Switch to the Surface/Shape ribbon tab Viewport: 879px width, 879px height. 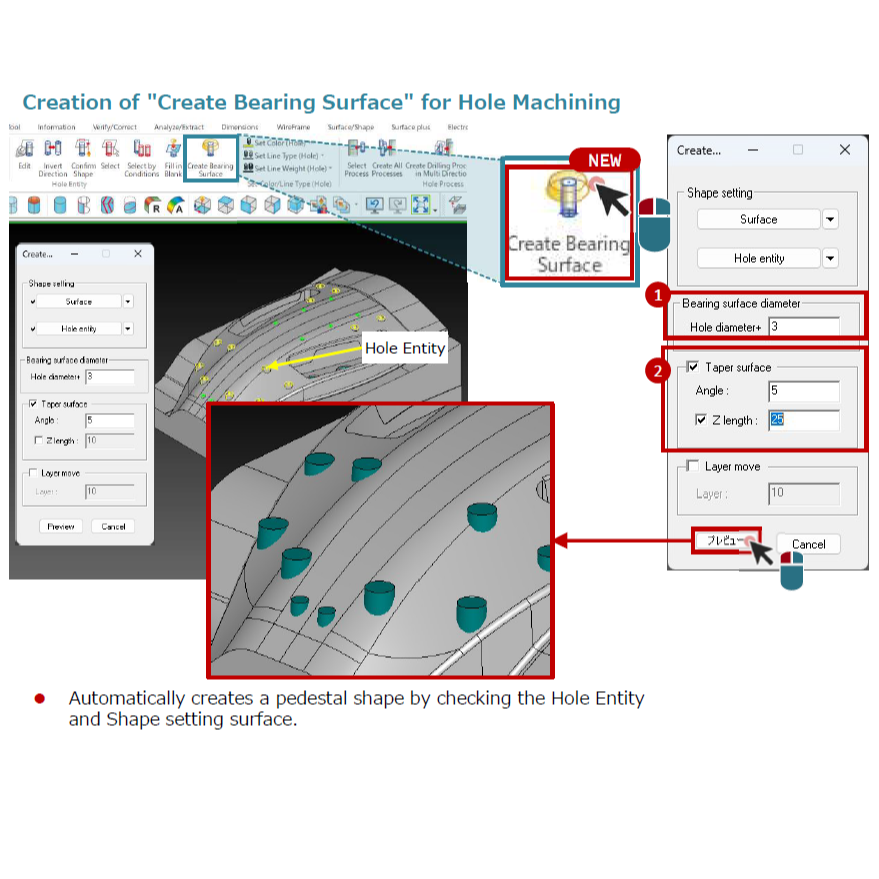(350, 127)
